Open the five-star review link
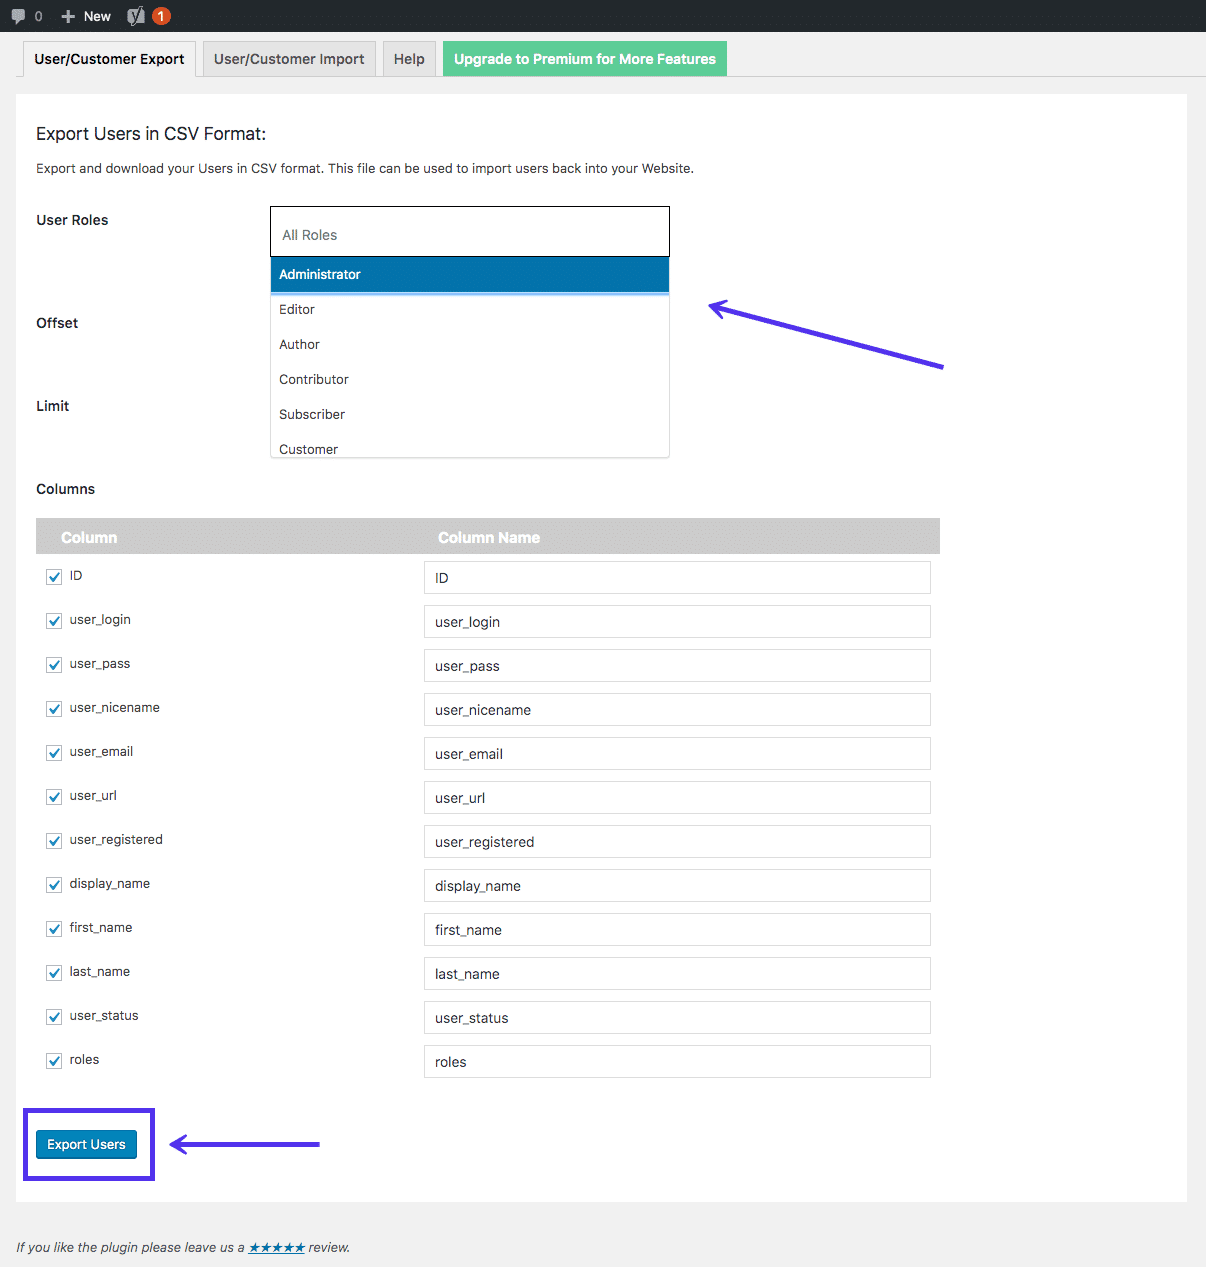Viewport: 1206px width, 1267px height. click(x=277, y=1247)
